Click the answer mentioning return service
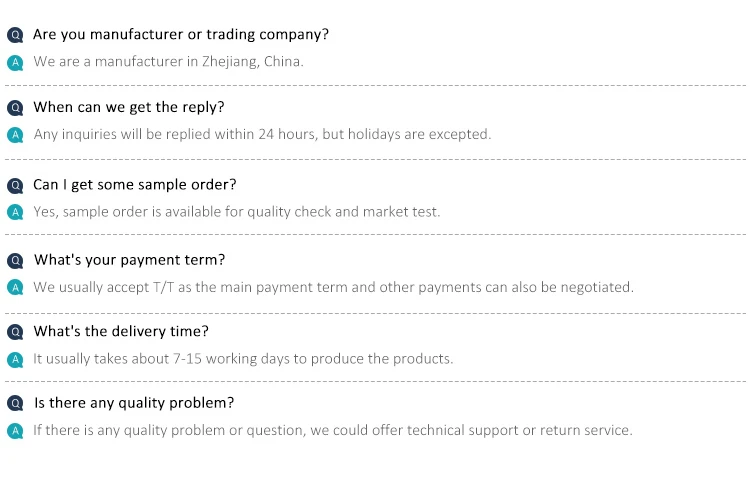Image resolution: width=750 pixels, height=477 pixels. (x=333, y=431)
